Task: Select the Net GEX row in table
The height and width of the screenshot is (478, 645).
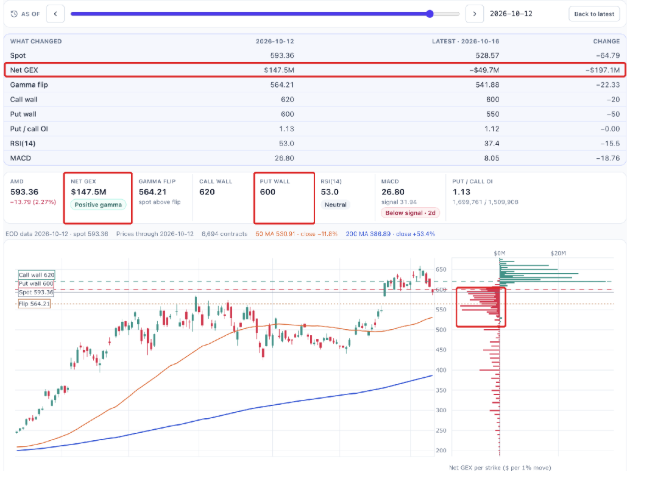Action: (315, 70)
